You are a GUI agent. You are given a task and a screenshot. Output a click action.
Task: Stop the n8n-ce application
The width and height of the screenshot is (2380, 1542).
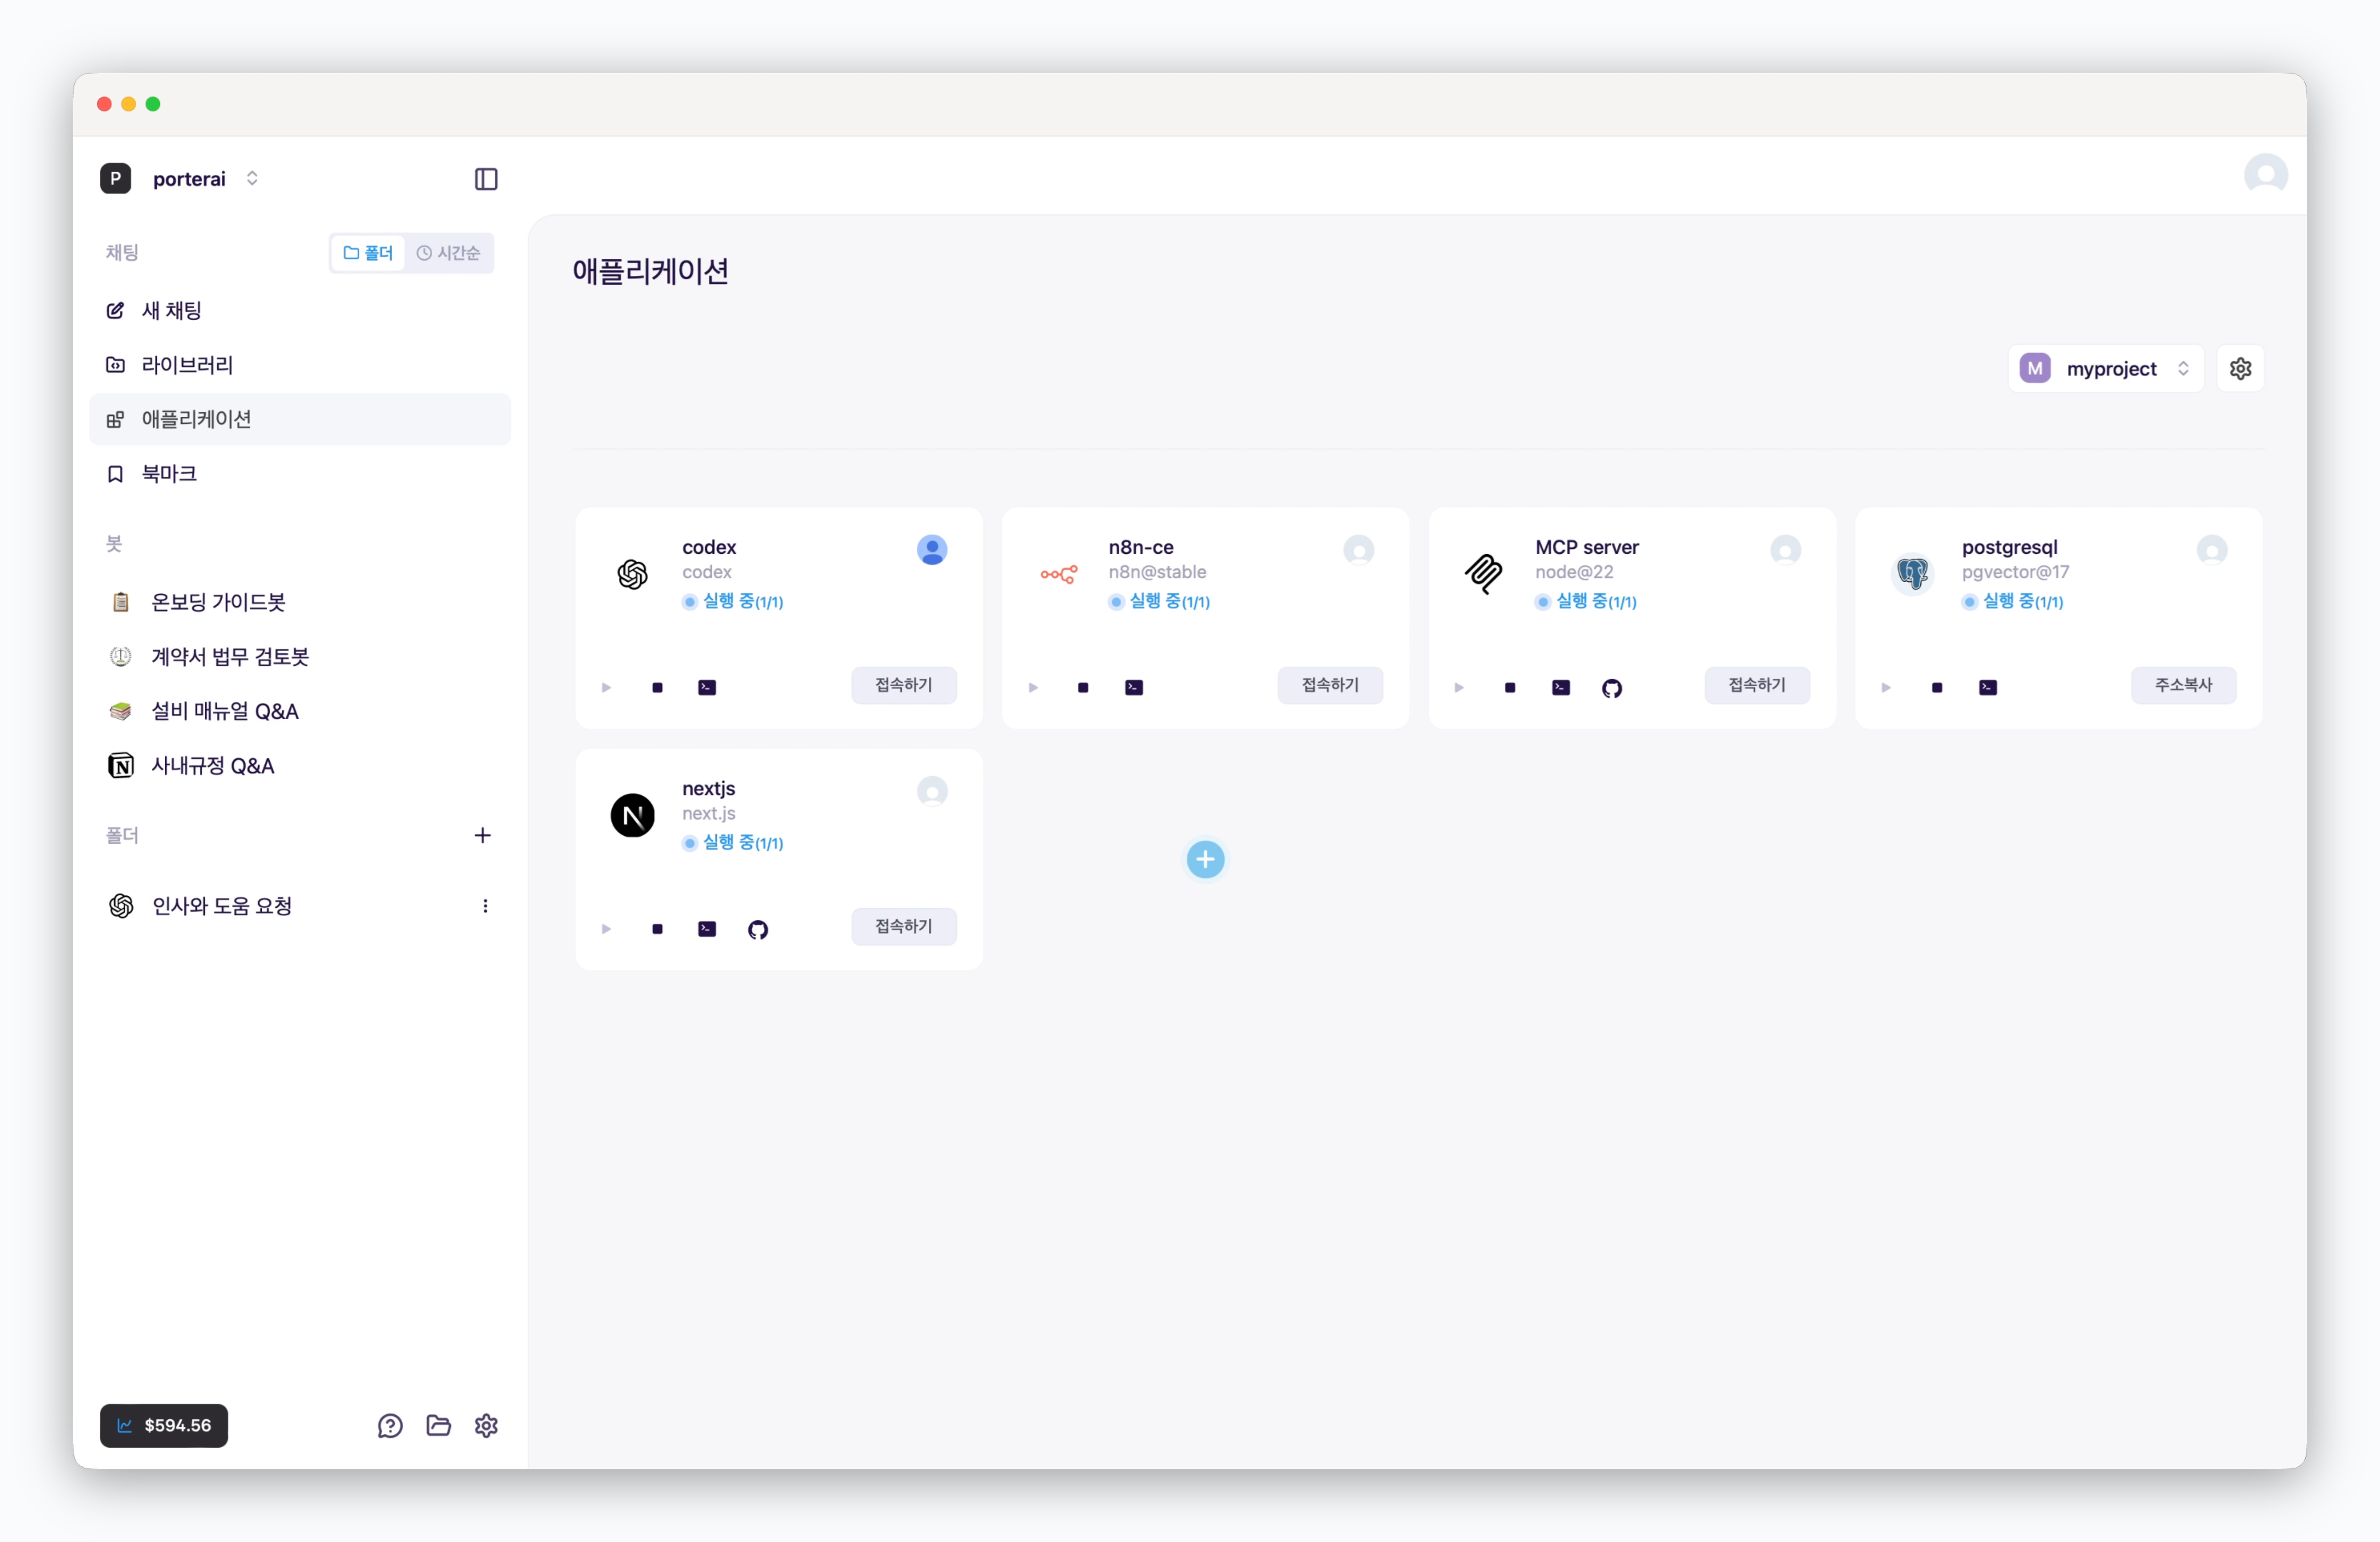point(1083,688)
